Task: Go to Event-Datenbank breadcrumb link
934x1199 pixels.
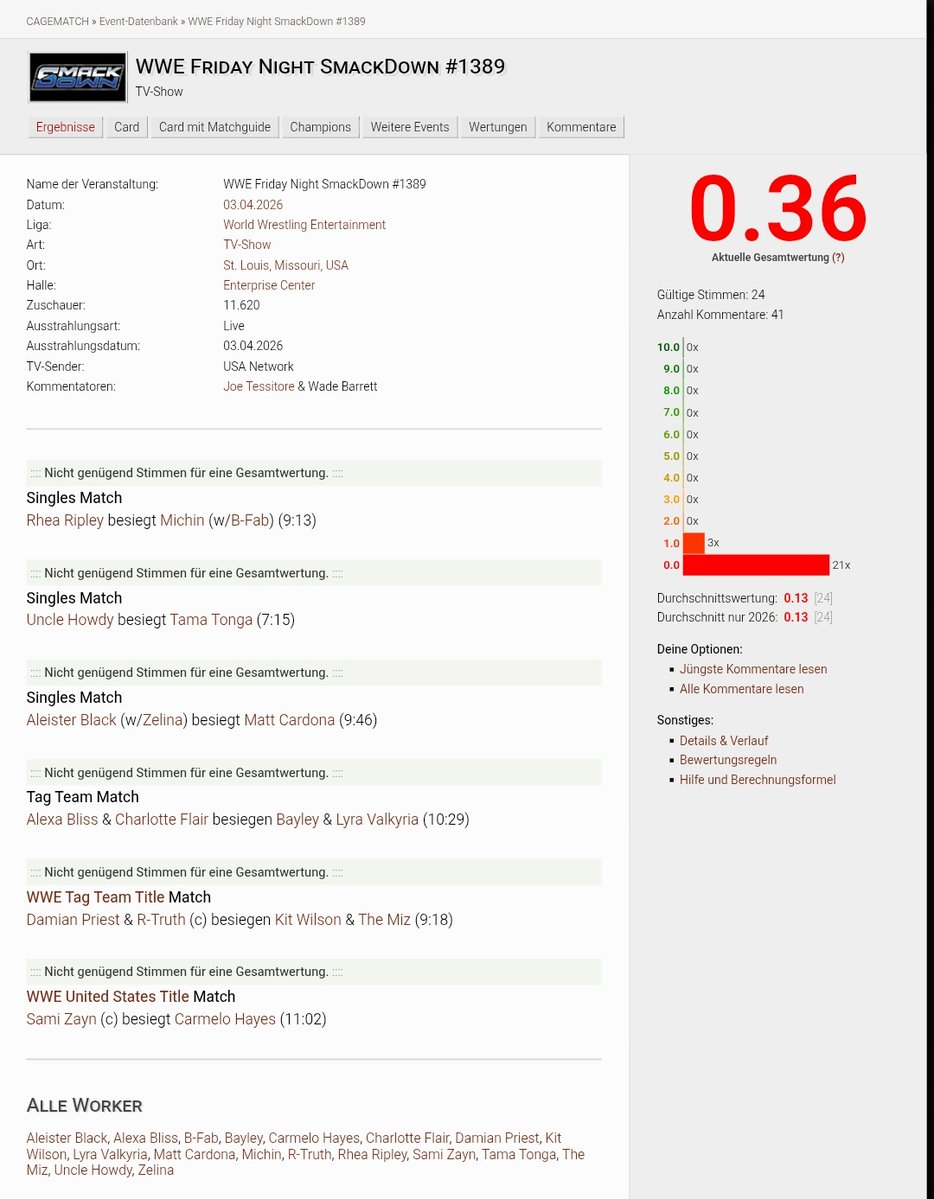Action: pos(138,21)
